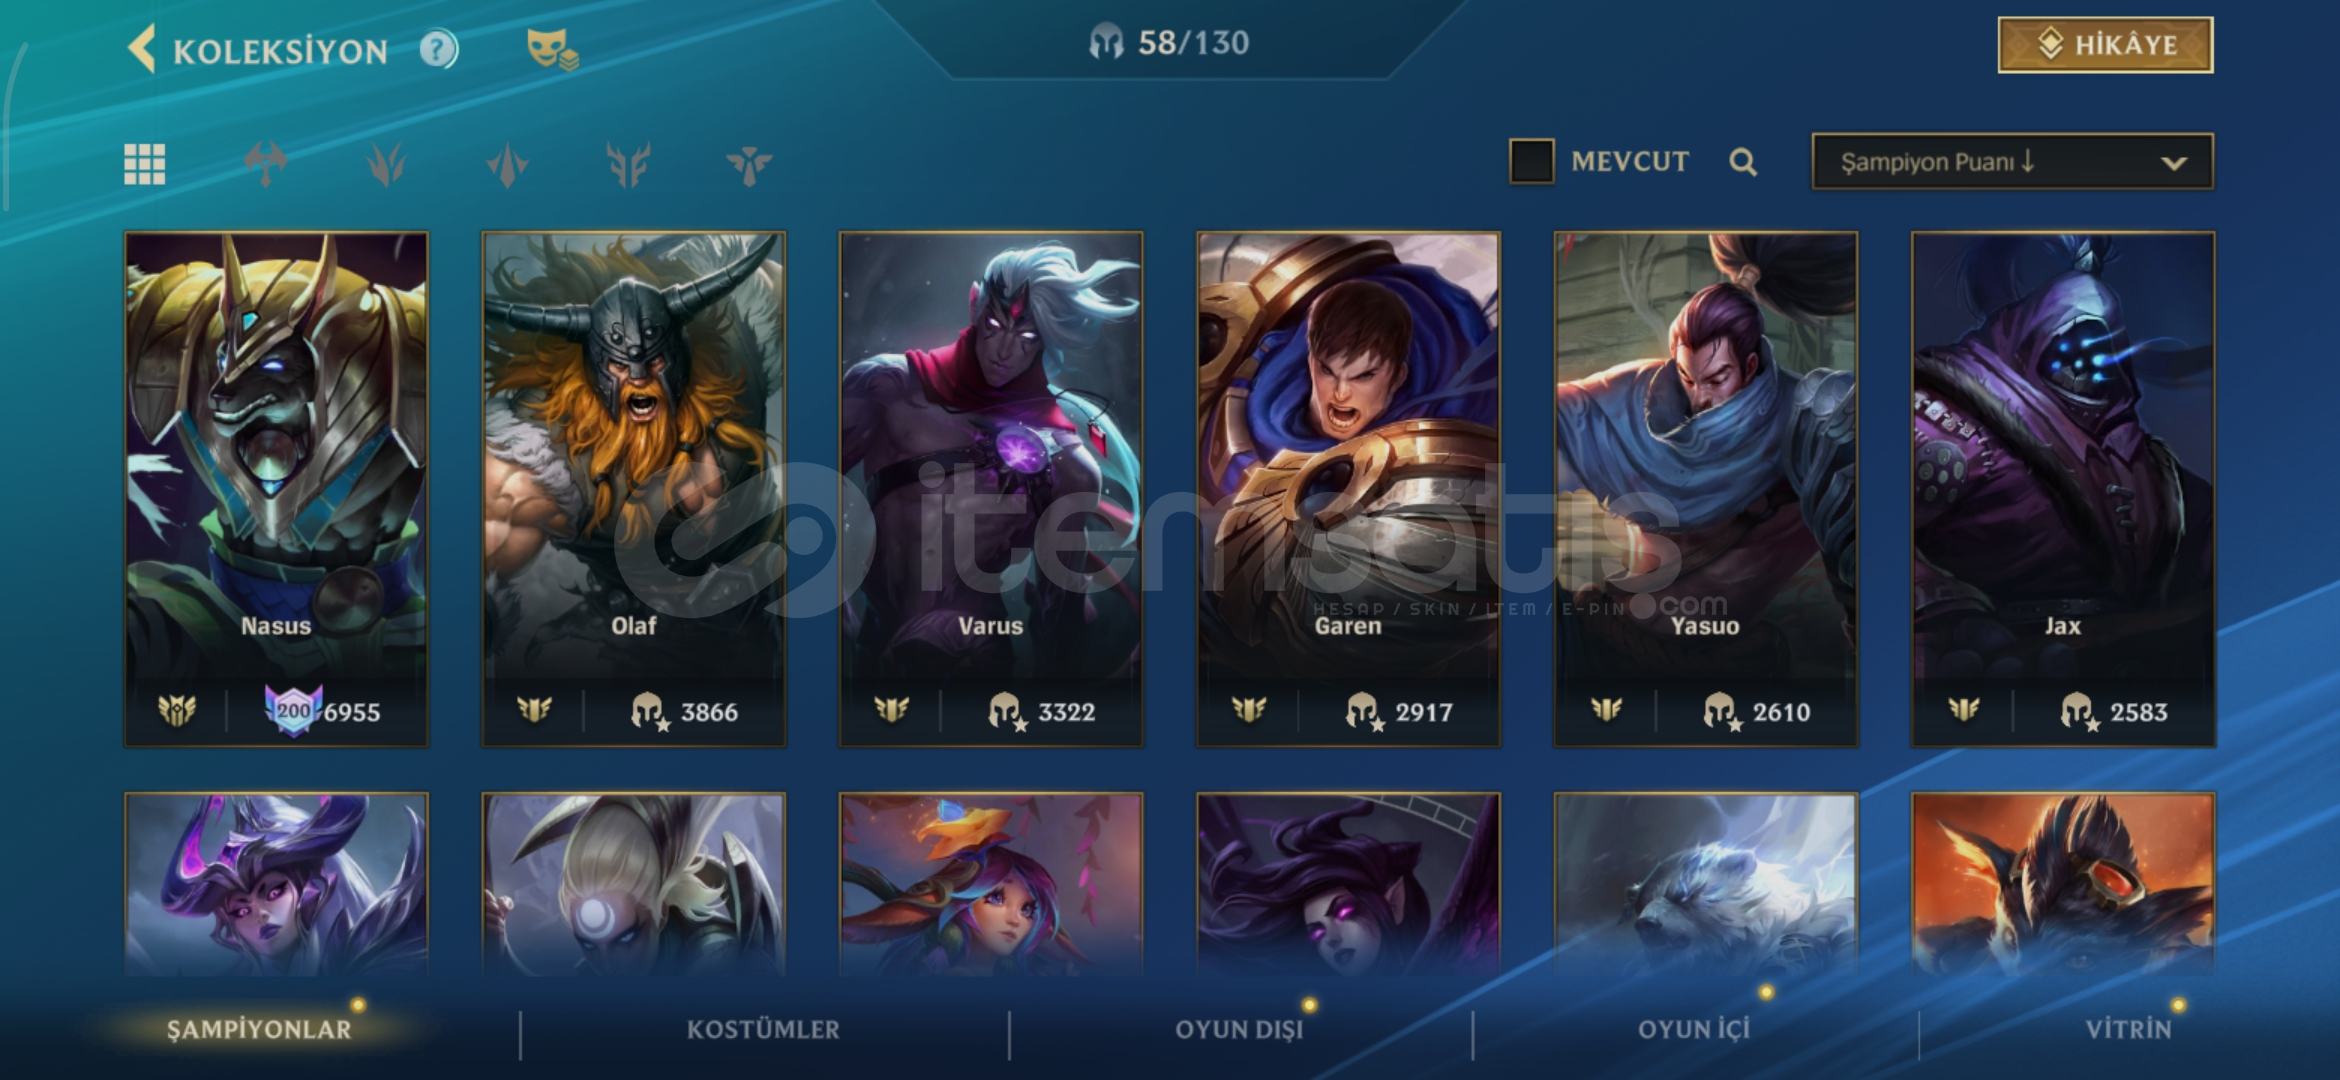Open the Yasuo champion card
2340x1080 pixels.
point(1705,489)
